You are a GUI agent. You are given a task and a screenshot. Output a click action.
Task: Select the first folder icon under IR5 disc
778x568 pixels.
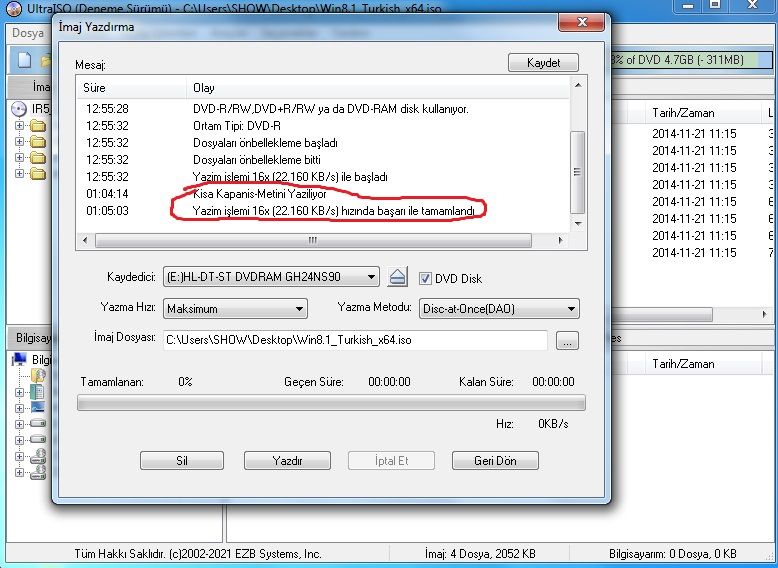pyautogui.click(x=38, y=126)
